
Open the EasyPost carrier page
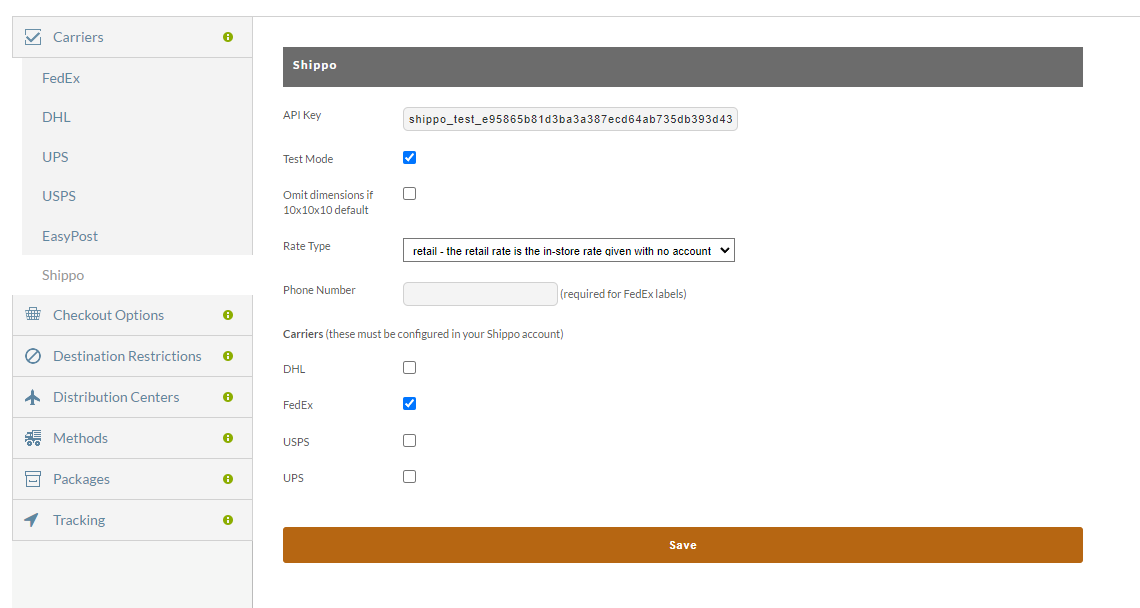coord(70,236)
